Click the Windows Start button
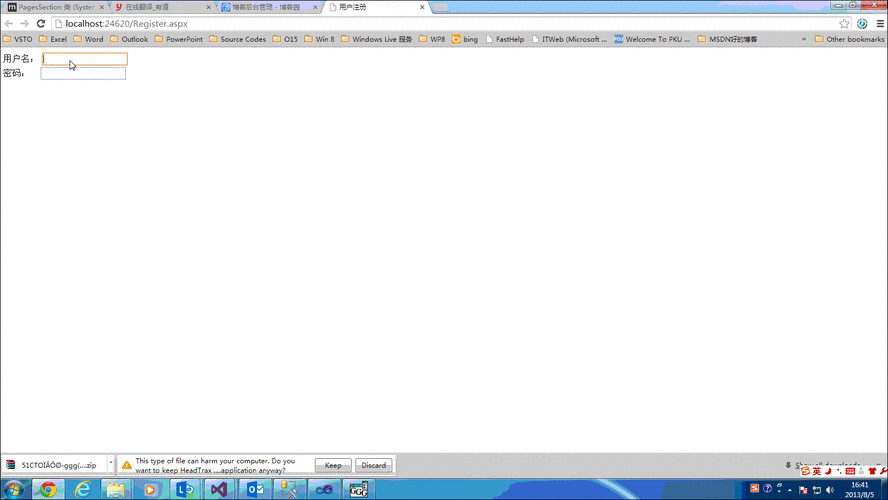888x500 pixels. [x=14, y=489]
